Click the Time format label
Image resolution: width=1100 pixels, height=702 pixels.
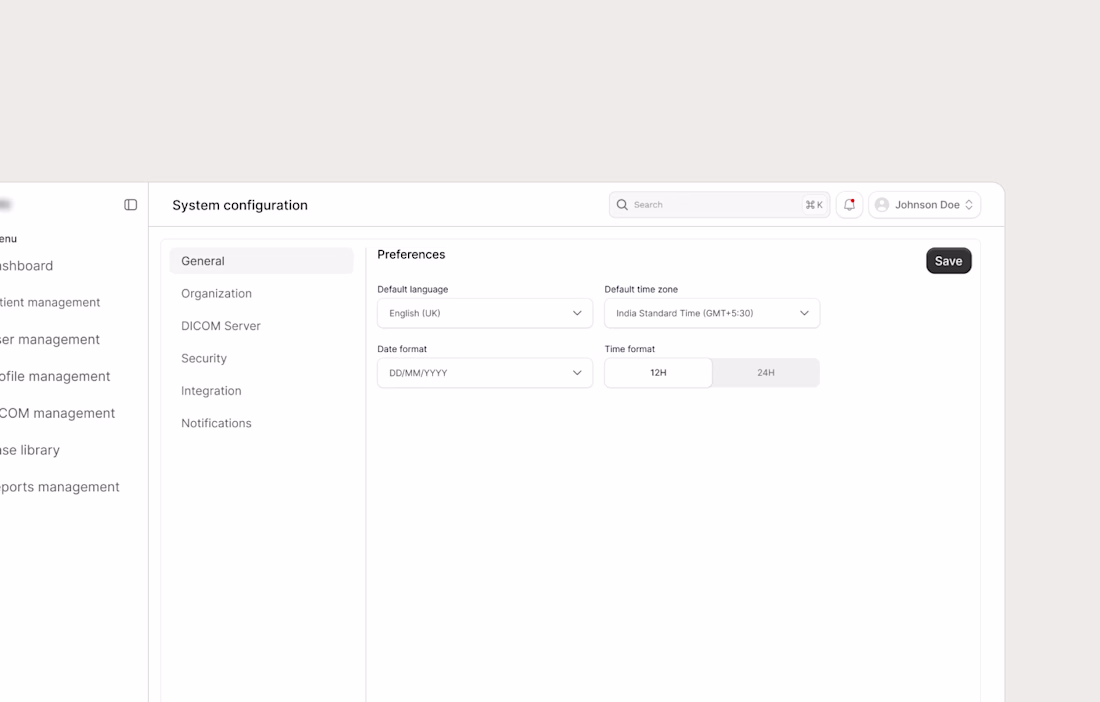pyautogui.click(x=630, y=349)
